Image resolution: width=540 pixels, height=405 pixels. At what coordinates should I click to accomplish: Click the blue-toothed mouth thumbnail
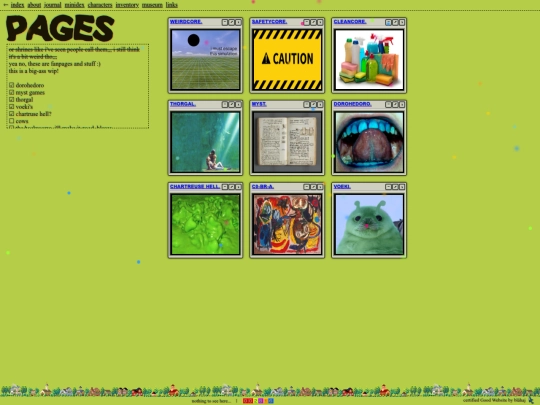point(369,142)
